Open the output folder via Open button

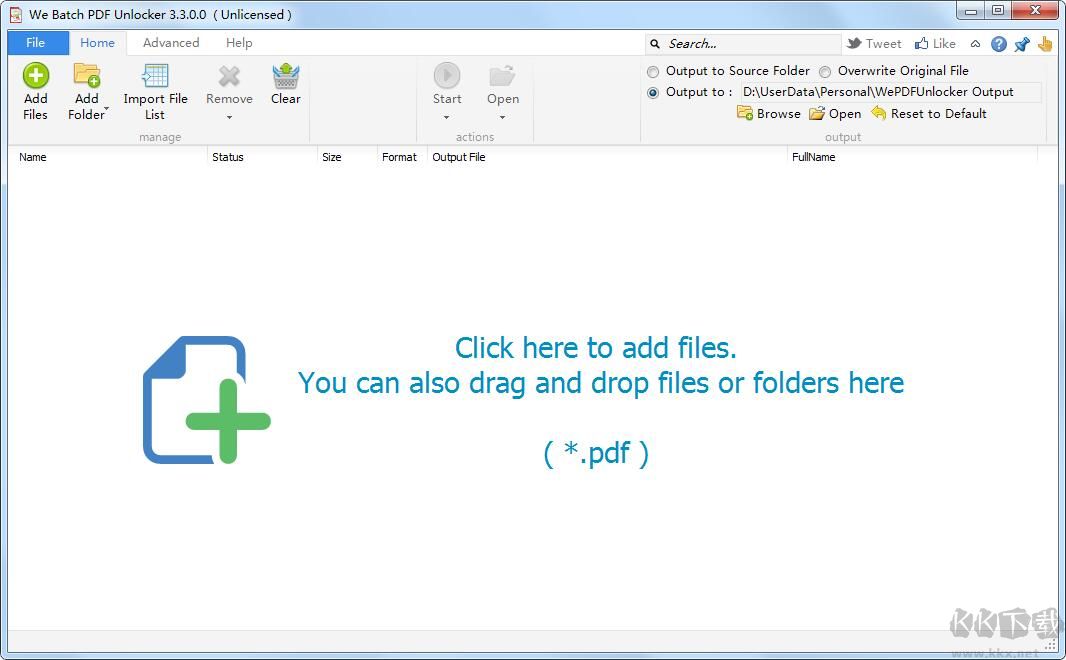pos(835,113)
